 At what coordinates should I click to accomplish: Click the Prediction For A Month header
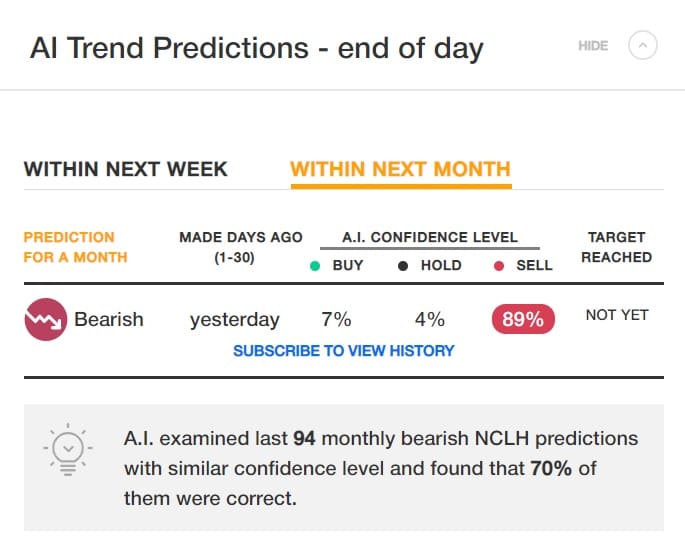click(x=75, y=247)
